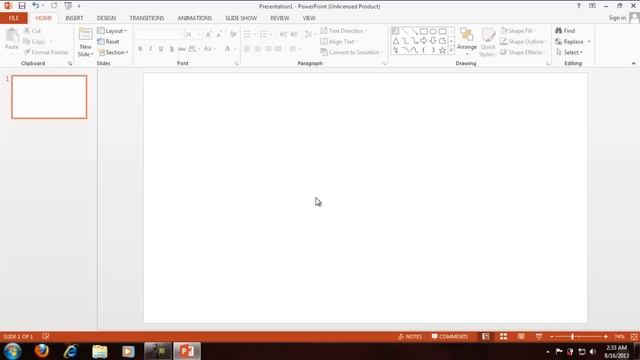This screenshot has width=640, height=360.
Task: Switch to Slide Sorter view
Action: click(503, 336)
